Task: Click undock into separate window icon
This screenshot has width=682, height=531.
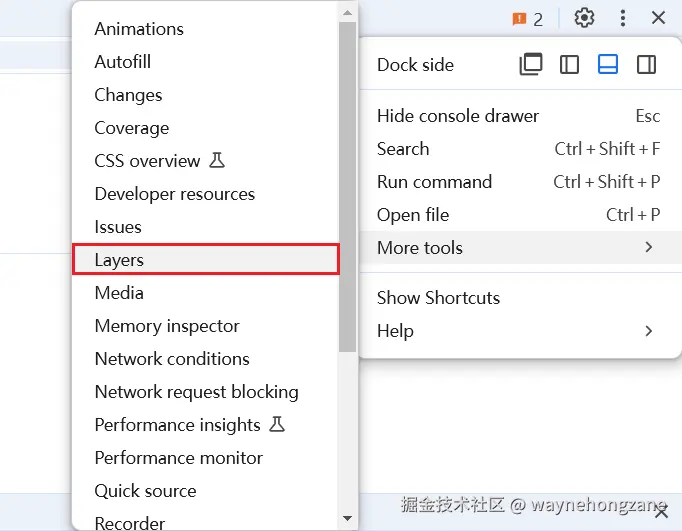Action: (530, 65)
